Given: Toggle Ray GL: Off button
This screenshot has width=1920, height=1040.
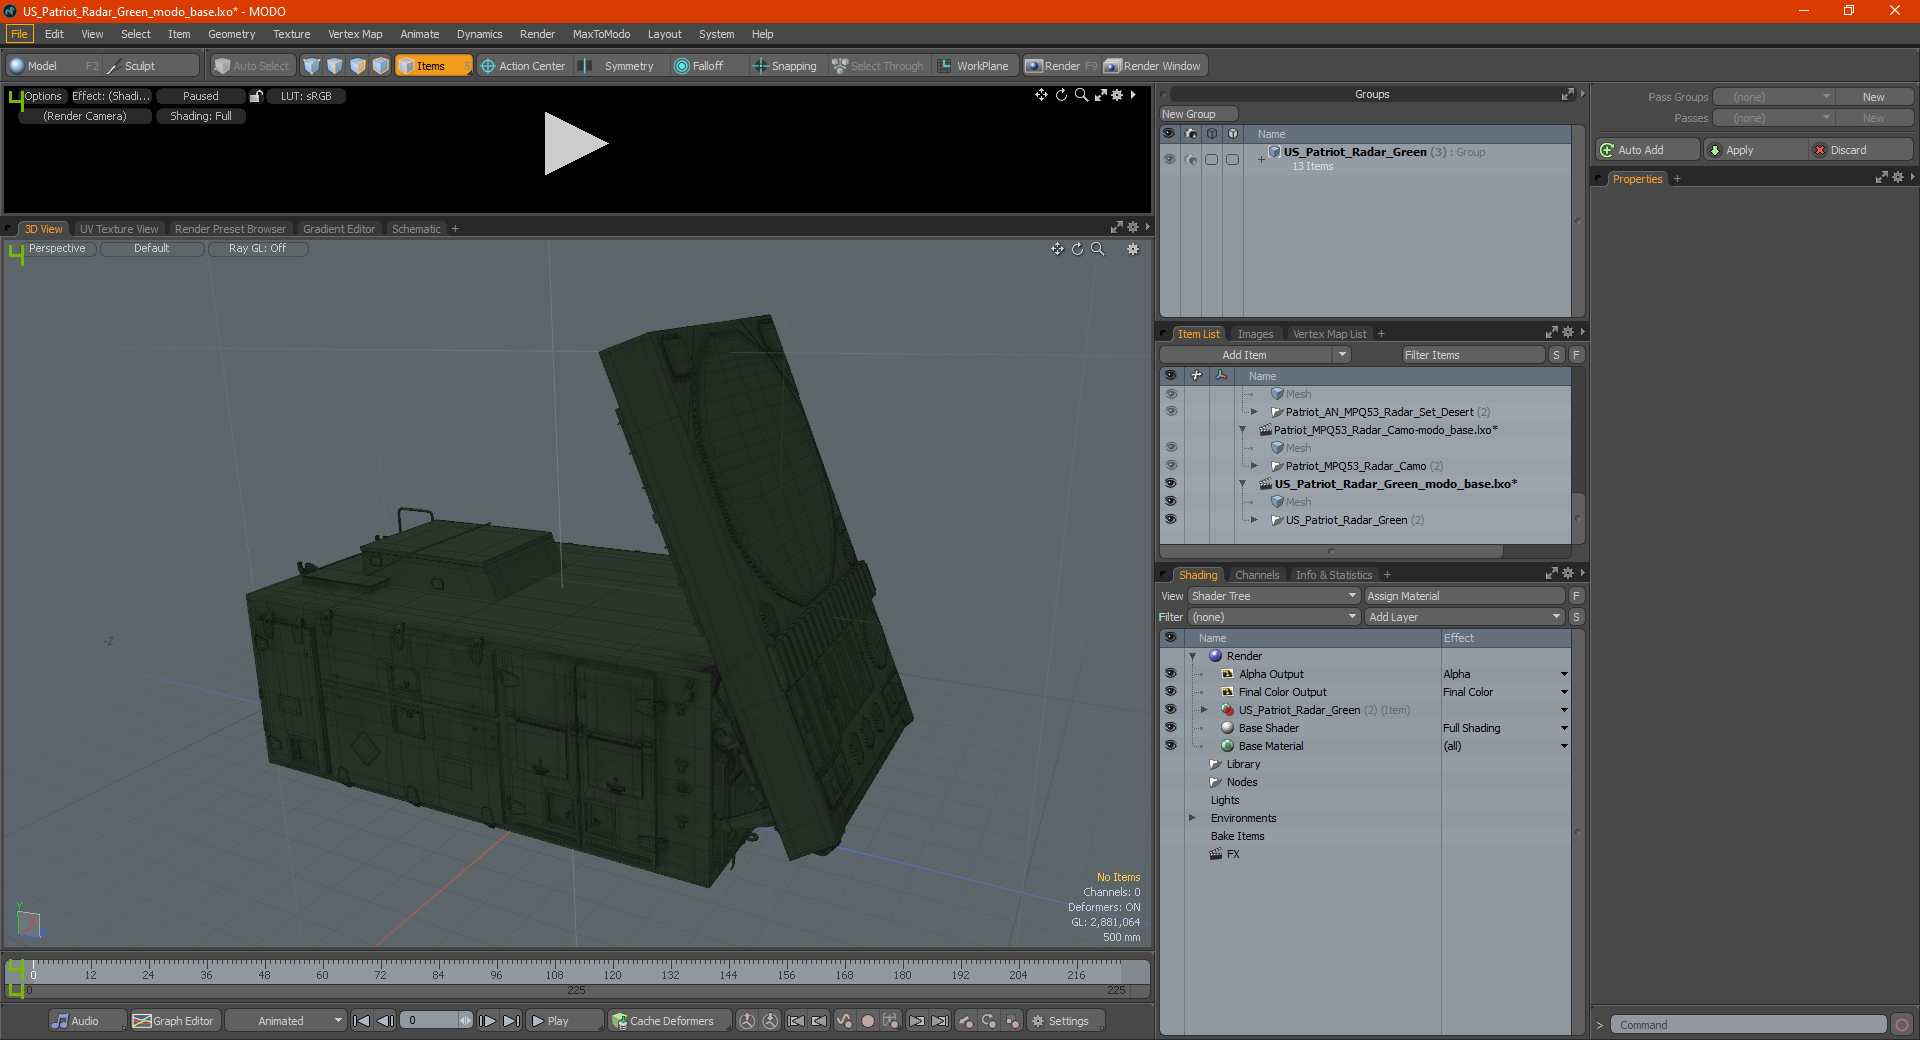Looking at the screenshot, I should pos(257,249).
